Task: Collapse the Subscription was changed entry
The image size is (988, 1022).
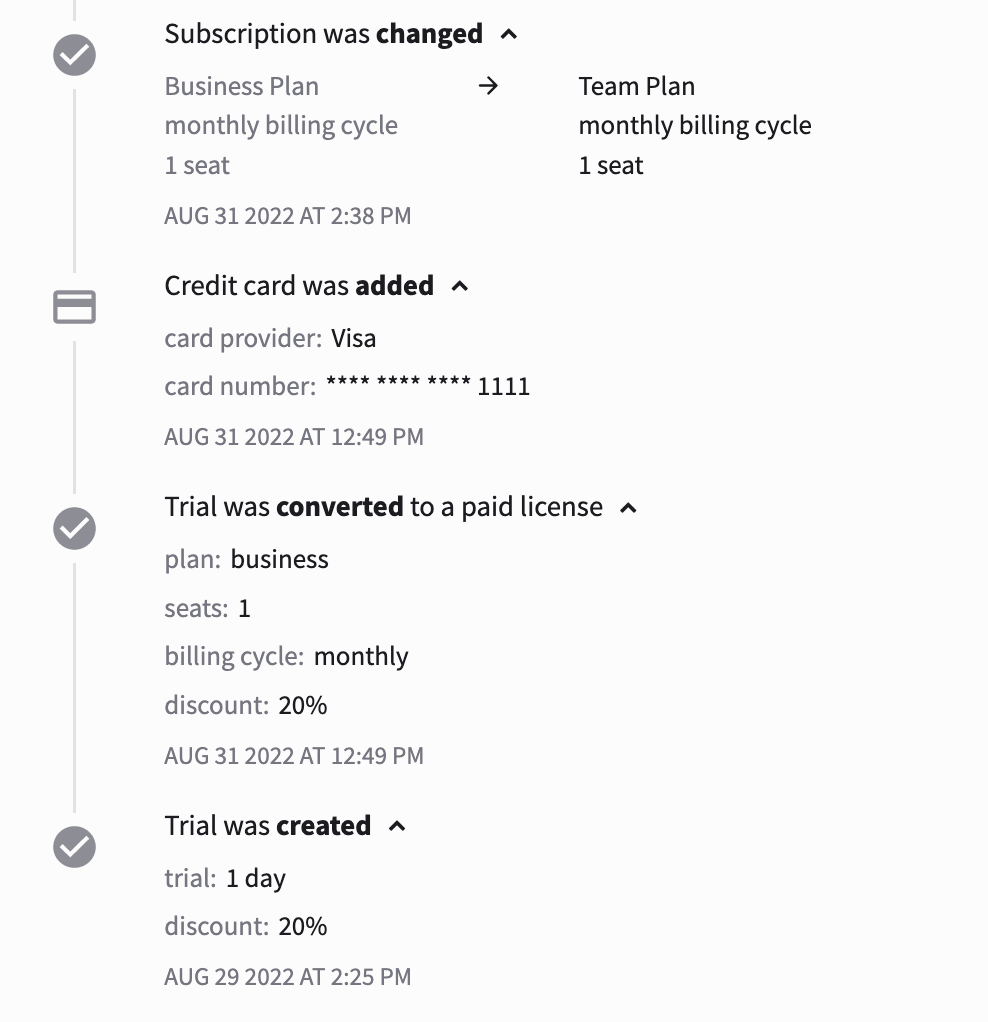Action: [x=508, y=33]
